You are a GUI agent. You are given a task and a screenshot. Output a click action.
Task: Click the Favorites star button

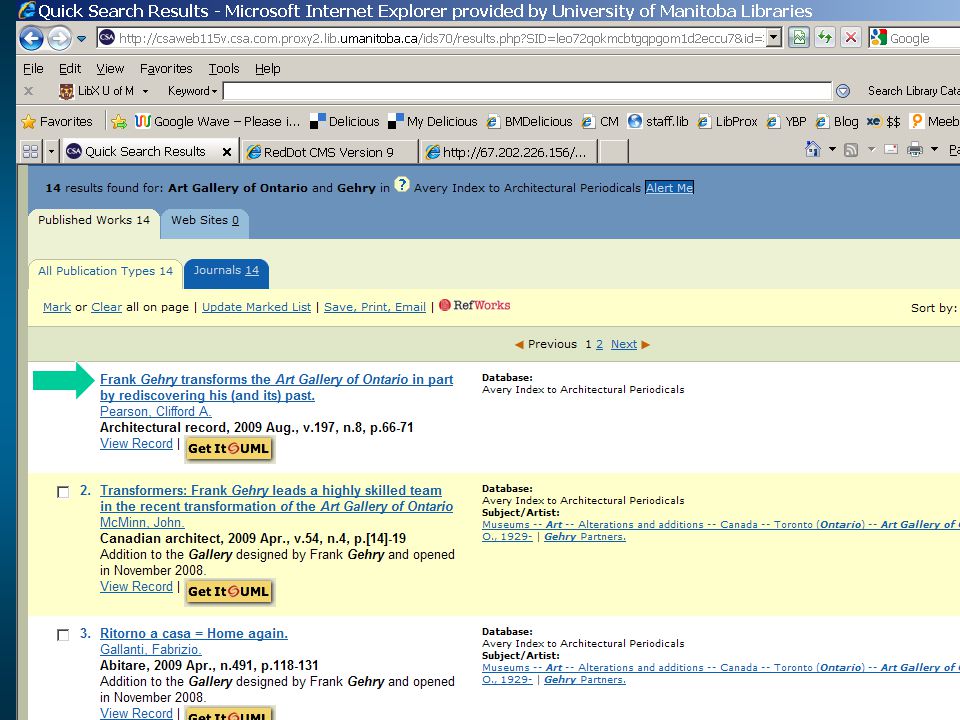click(57, 121)
